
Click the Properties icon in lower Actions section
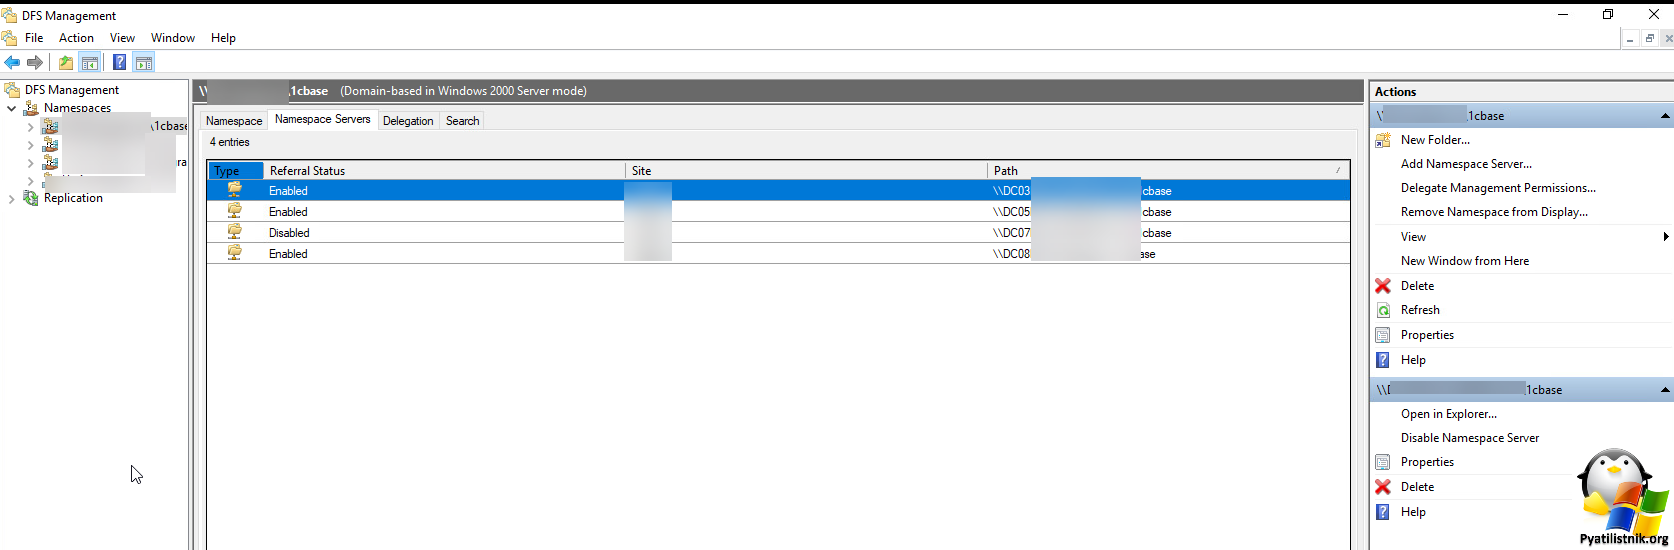tap(1383, 462)
